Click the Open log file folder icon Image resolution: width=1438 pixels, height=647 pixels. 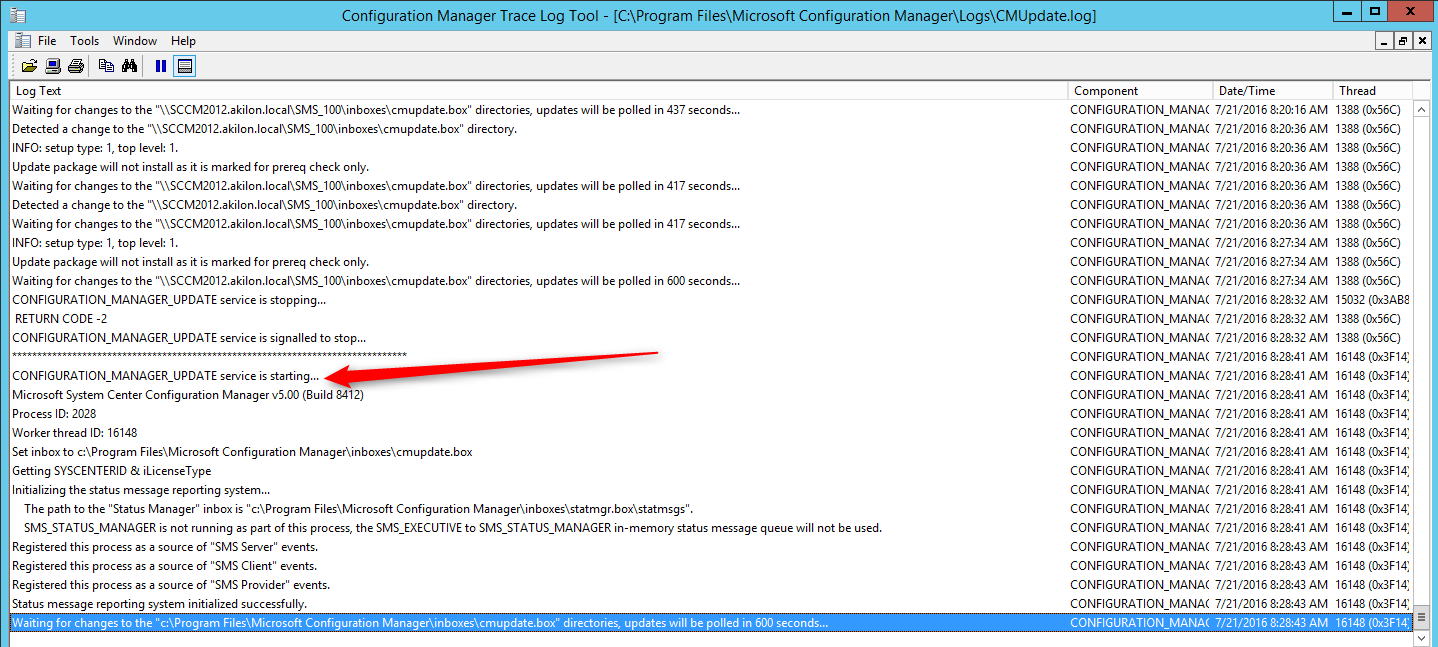29,66
